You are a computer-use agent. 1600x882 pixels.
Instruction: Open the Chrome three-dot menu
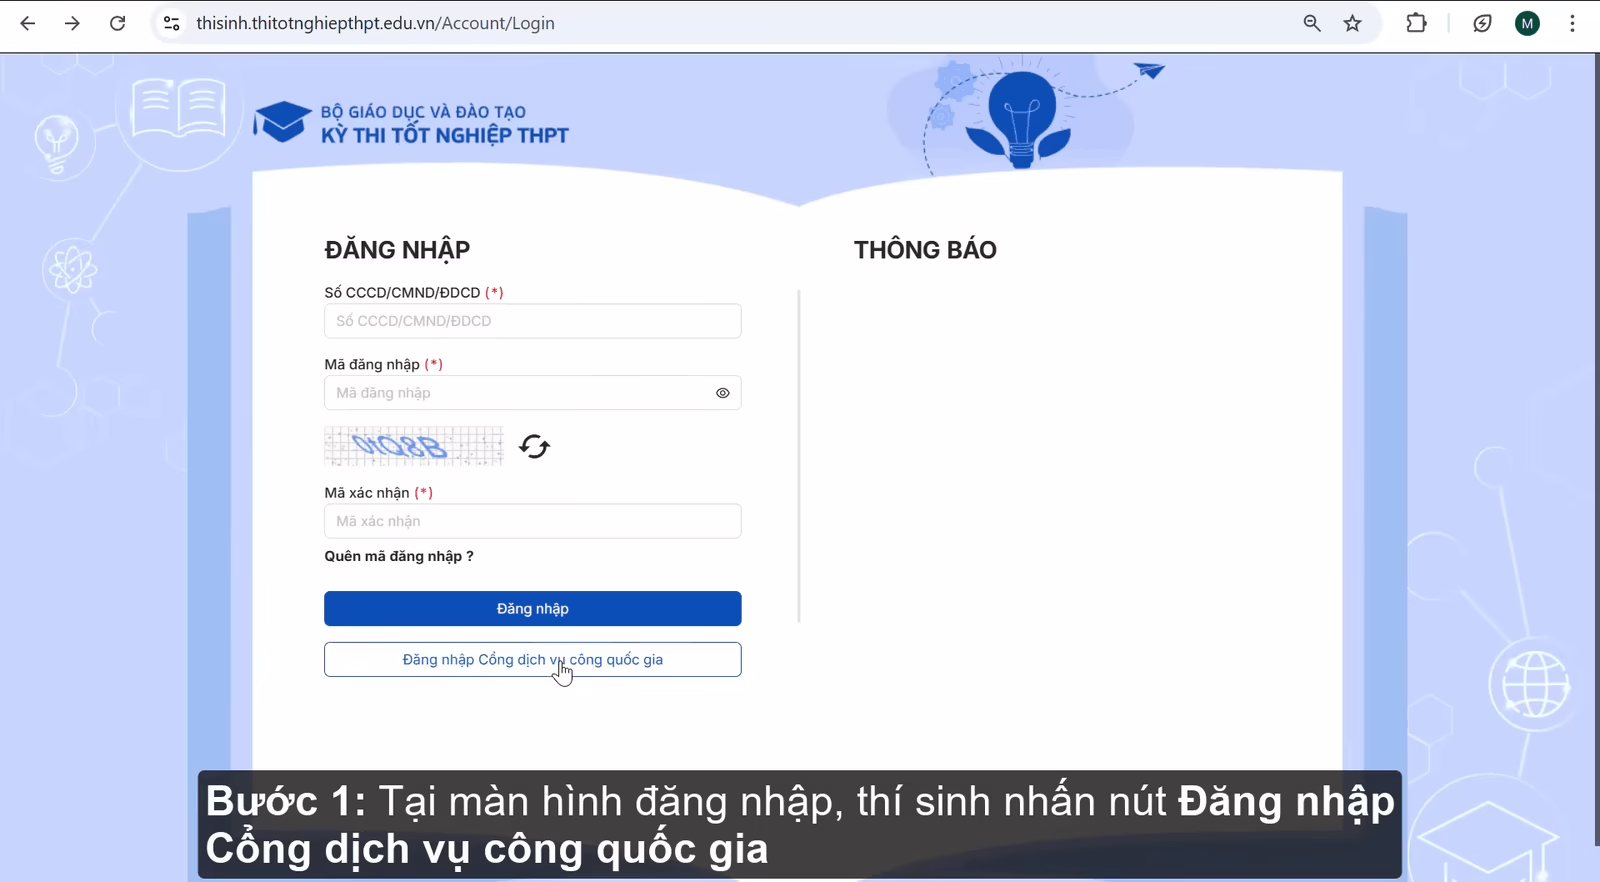(x=1572, y=23)
